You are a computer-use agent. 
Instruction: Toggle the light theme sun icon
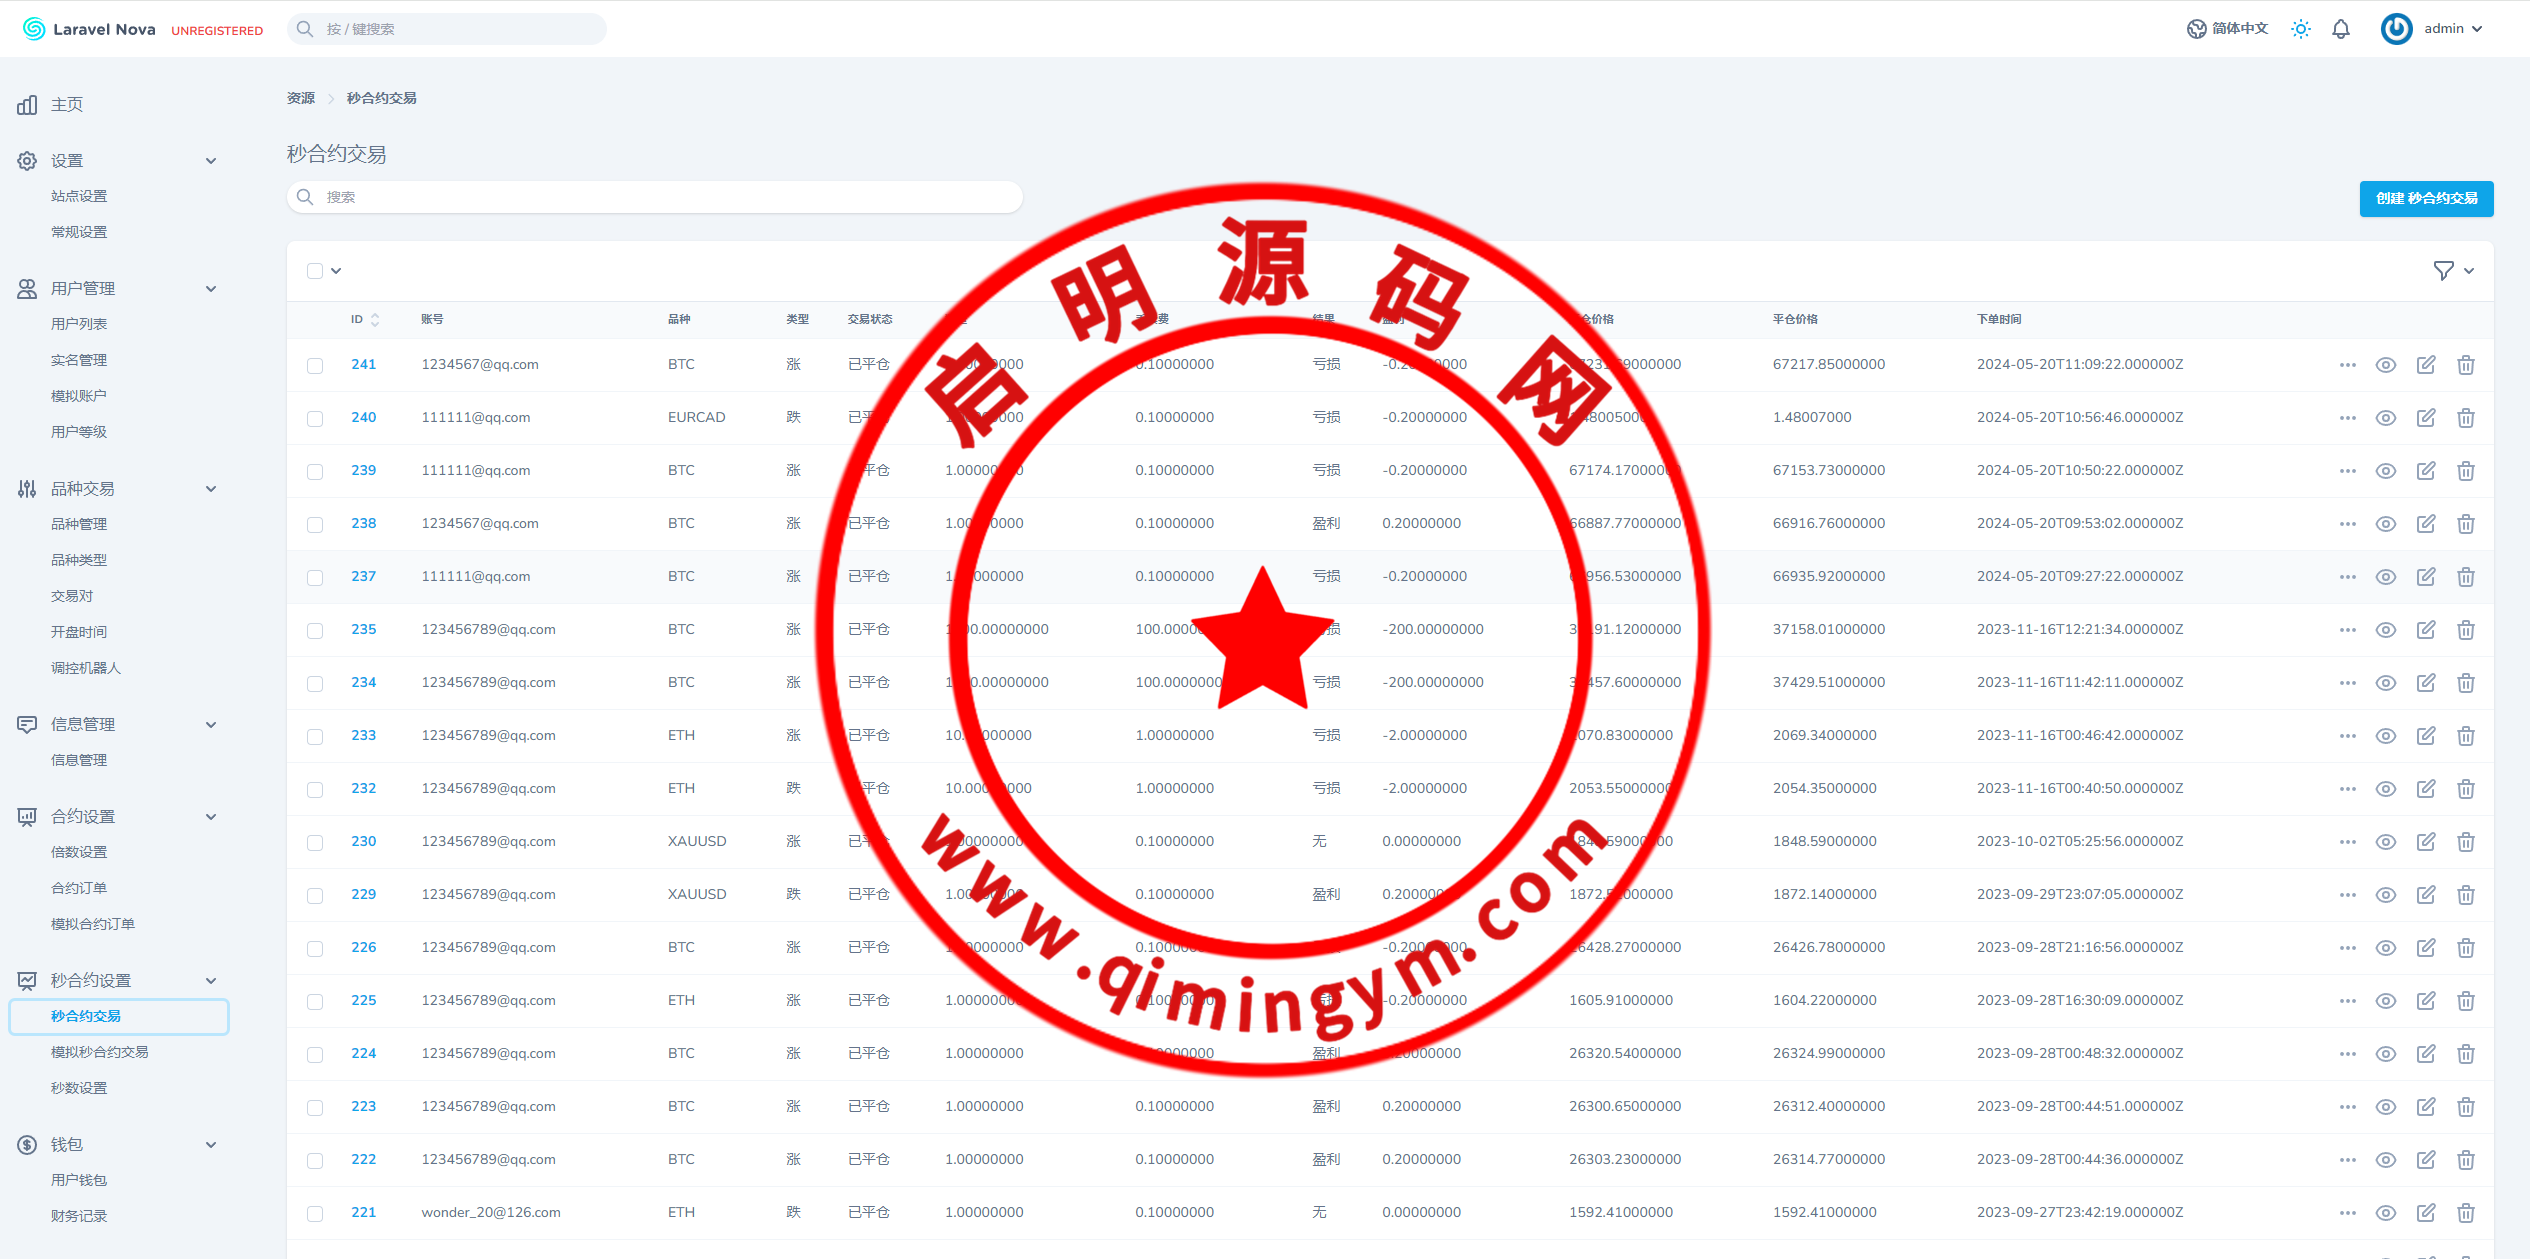2301,29
